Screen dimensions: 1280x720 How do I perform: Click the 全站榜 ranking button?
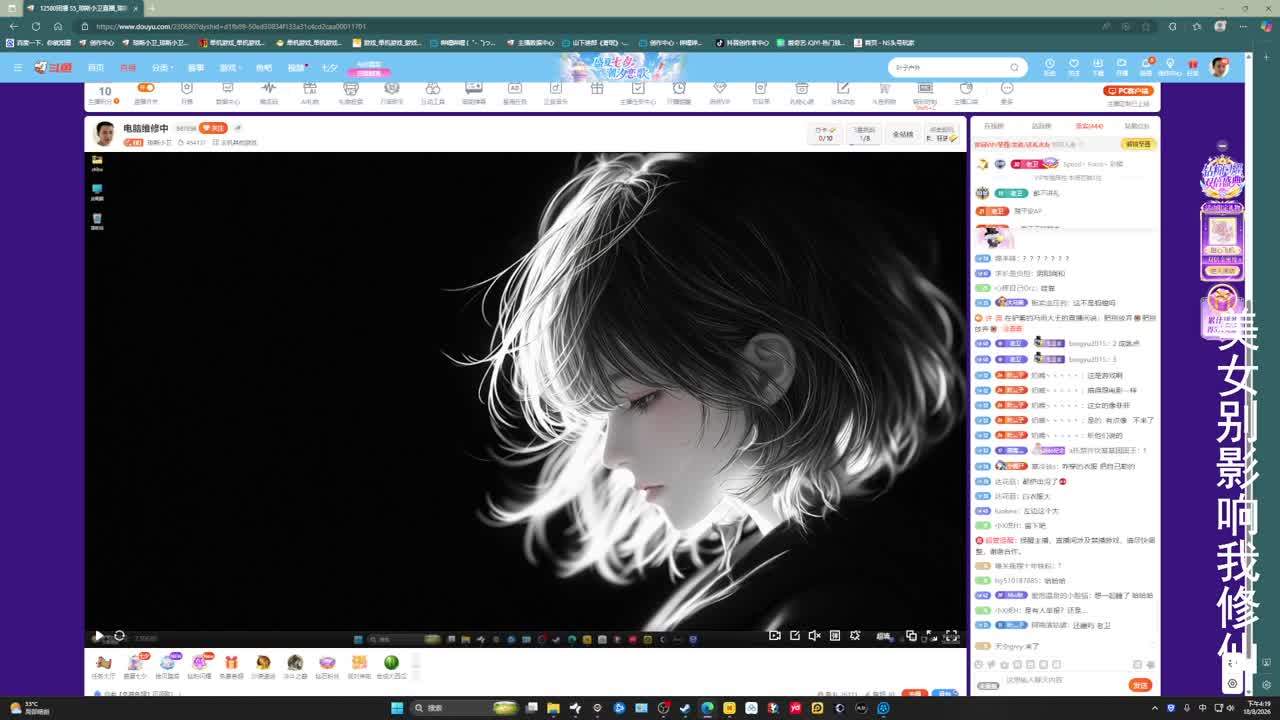903,134
